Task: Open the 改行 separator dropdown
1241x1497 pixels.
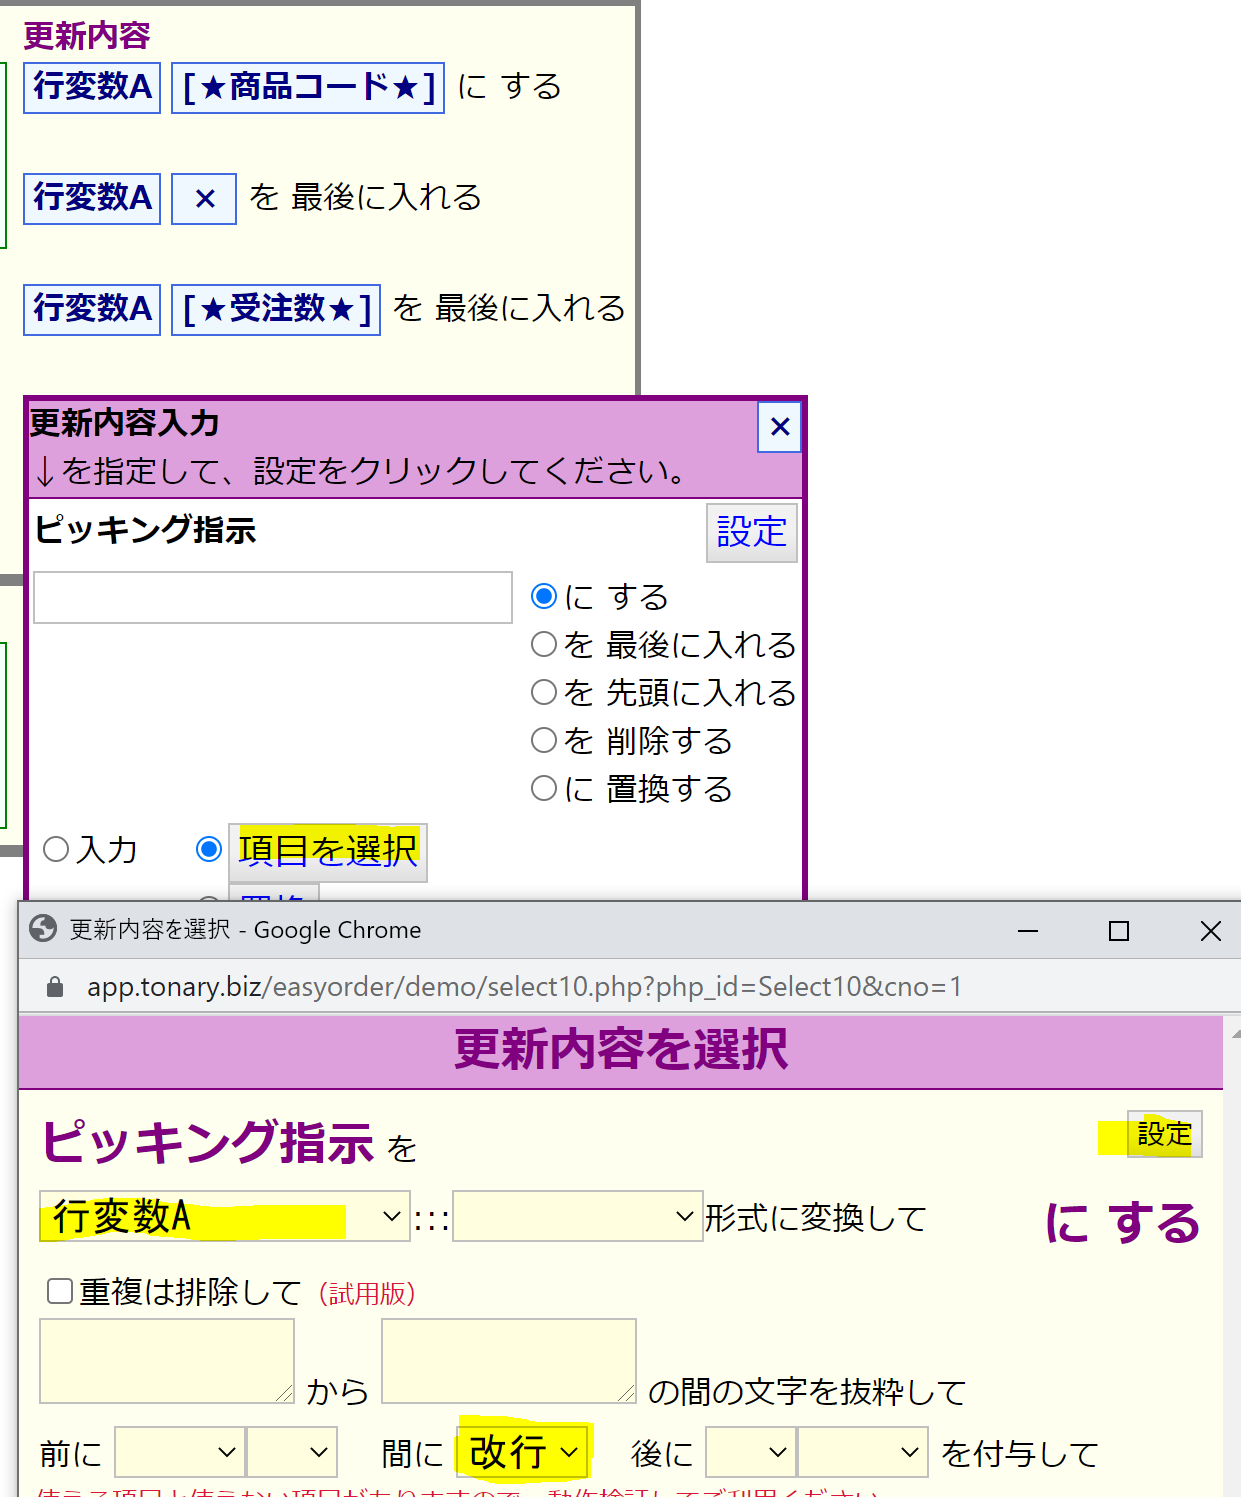Action: point(523,1452)
